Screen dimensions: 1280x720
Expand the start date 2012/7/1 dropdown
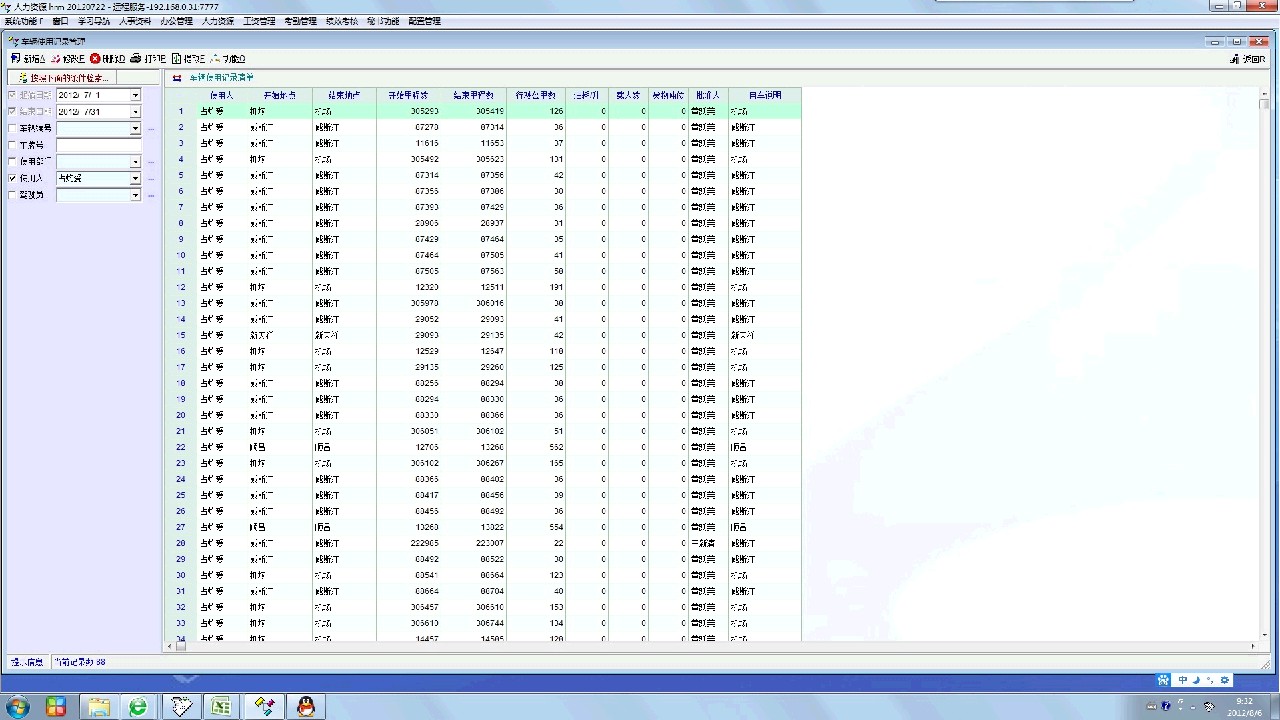pyautogui.click(x=135, y=96)
